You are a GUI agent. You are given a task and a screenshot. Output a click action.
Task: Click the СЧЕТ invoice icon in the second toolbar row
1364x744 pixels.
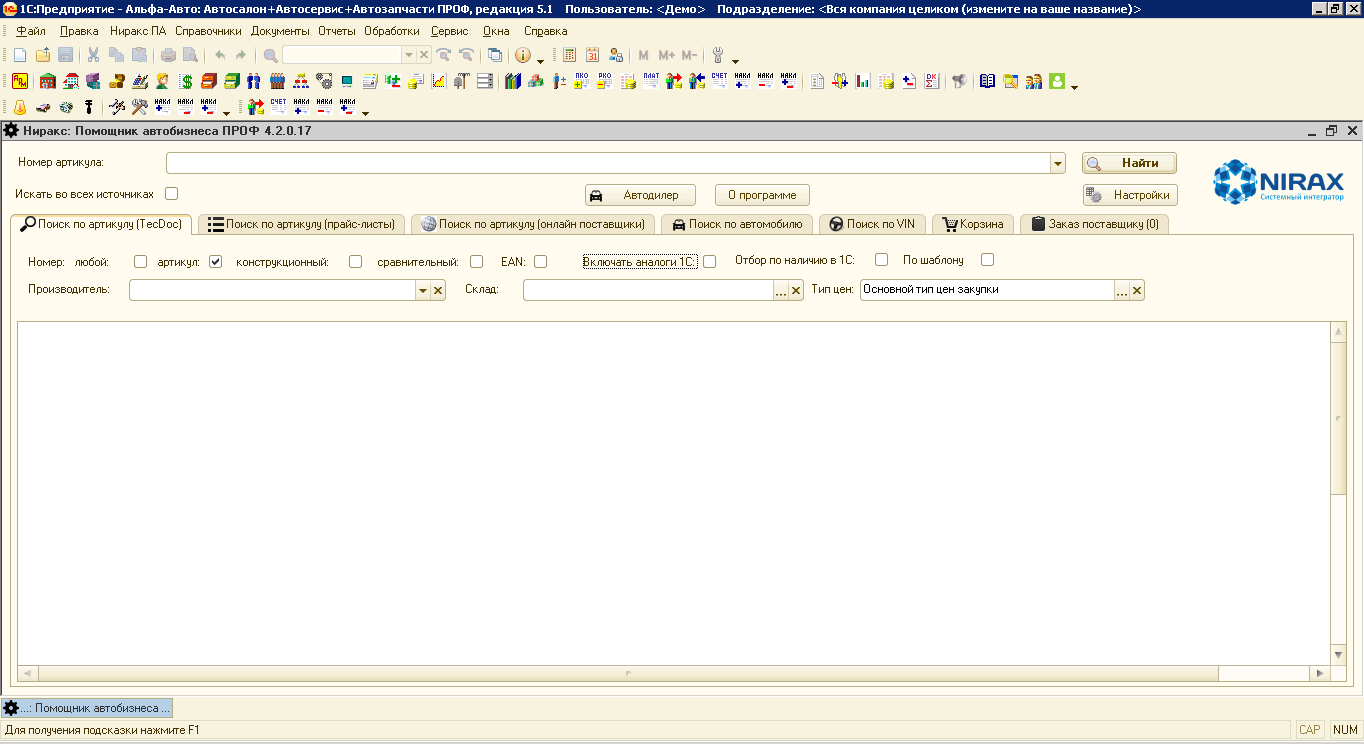[719, 81]
